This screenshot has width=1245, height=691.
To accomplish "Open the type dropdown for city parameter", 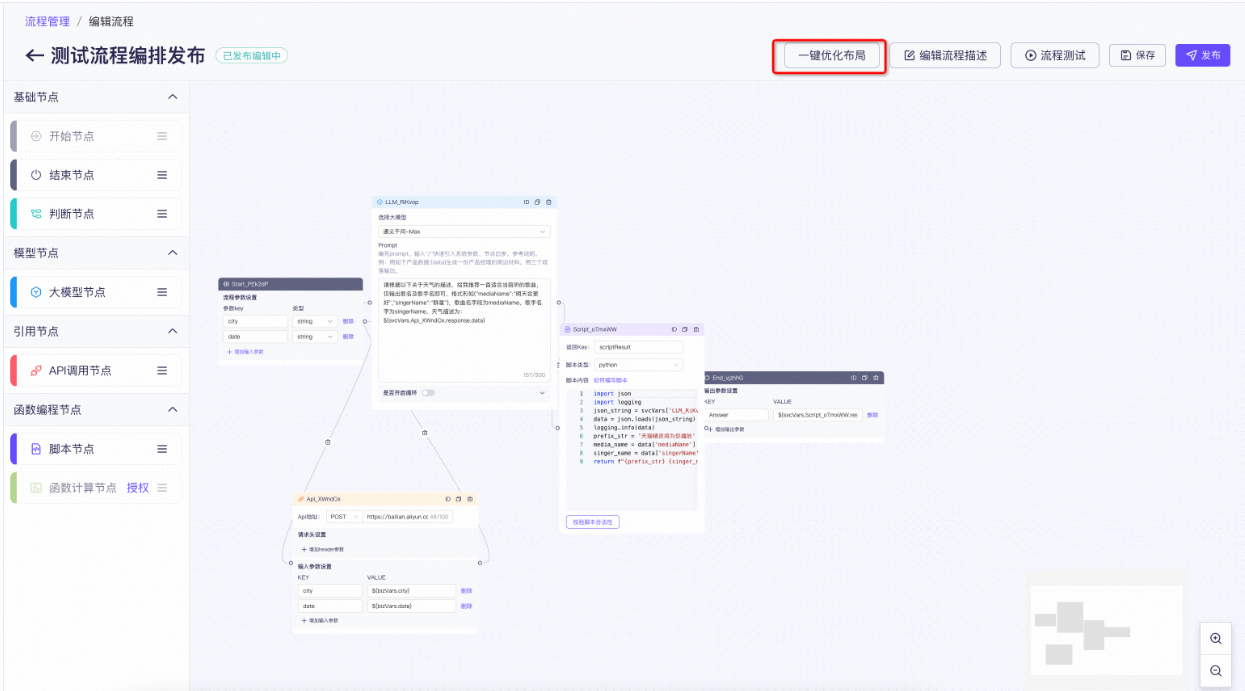I will (316, 321).
